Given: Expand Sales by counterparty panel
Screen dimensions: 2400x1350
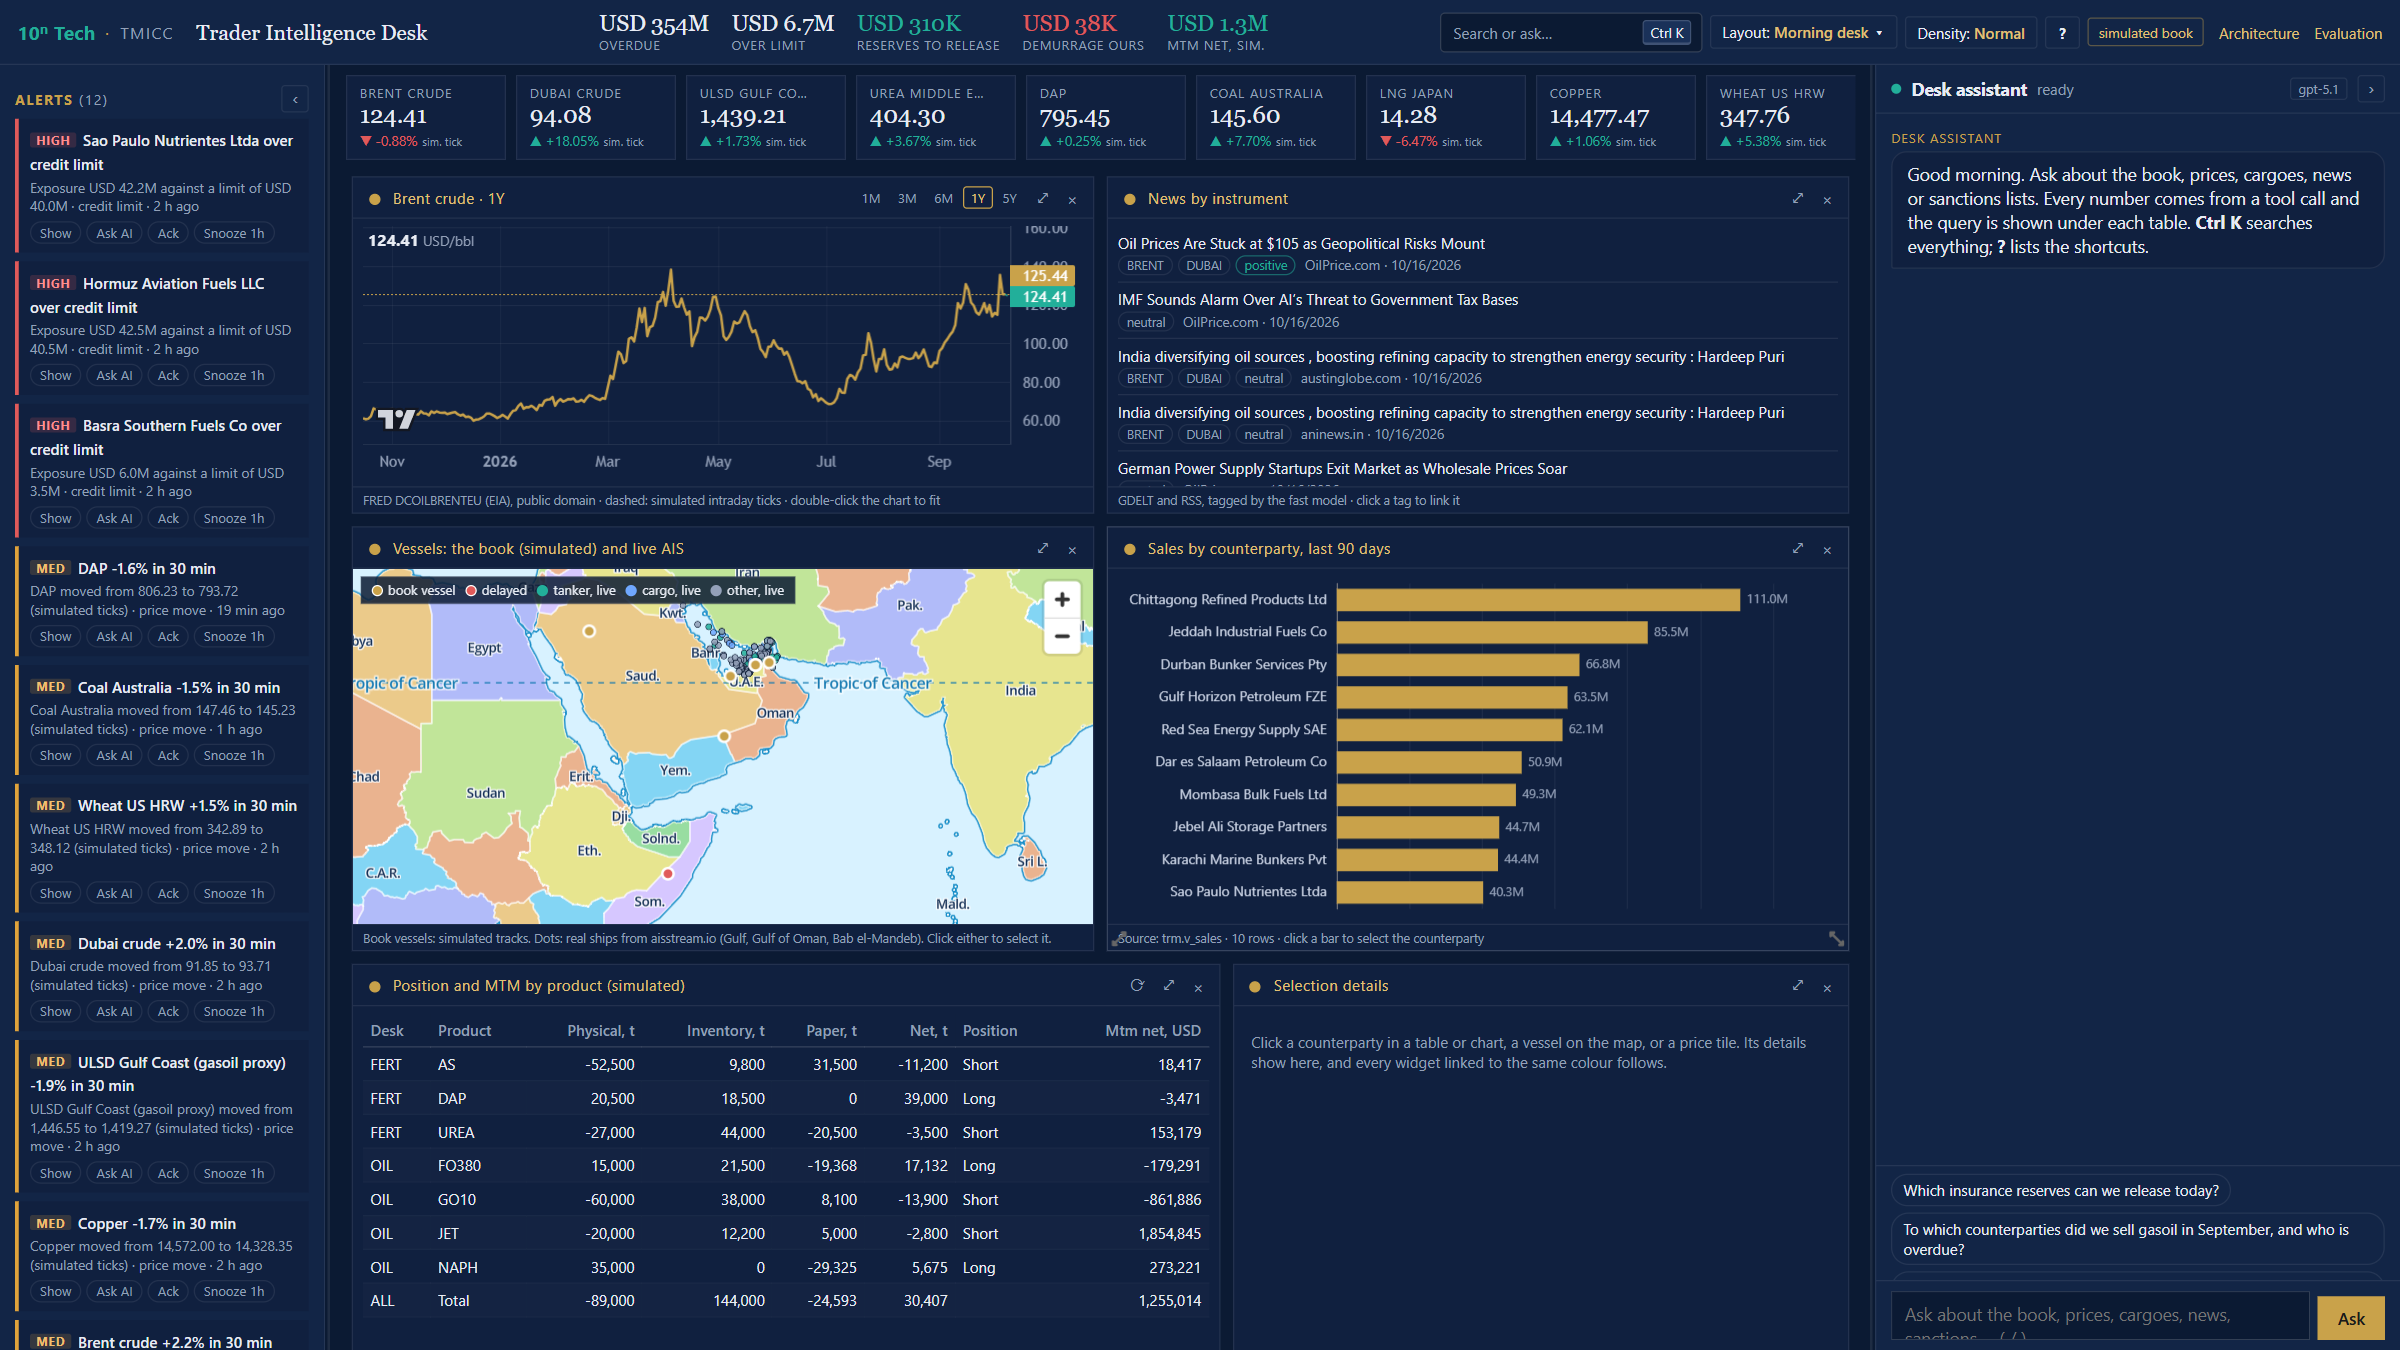Looking at the screenshot, I should point(1798,548).
